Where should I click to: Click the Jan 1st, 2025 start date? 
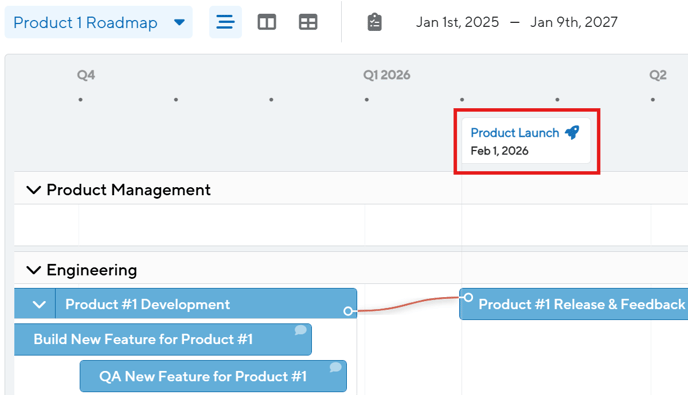click(x=457, y=22)
